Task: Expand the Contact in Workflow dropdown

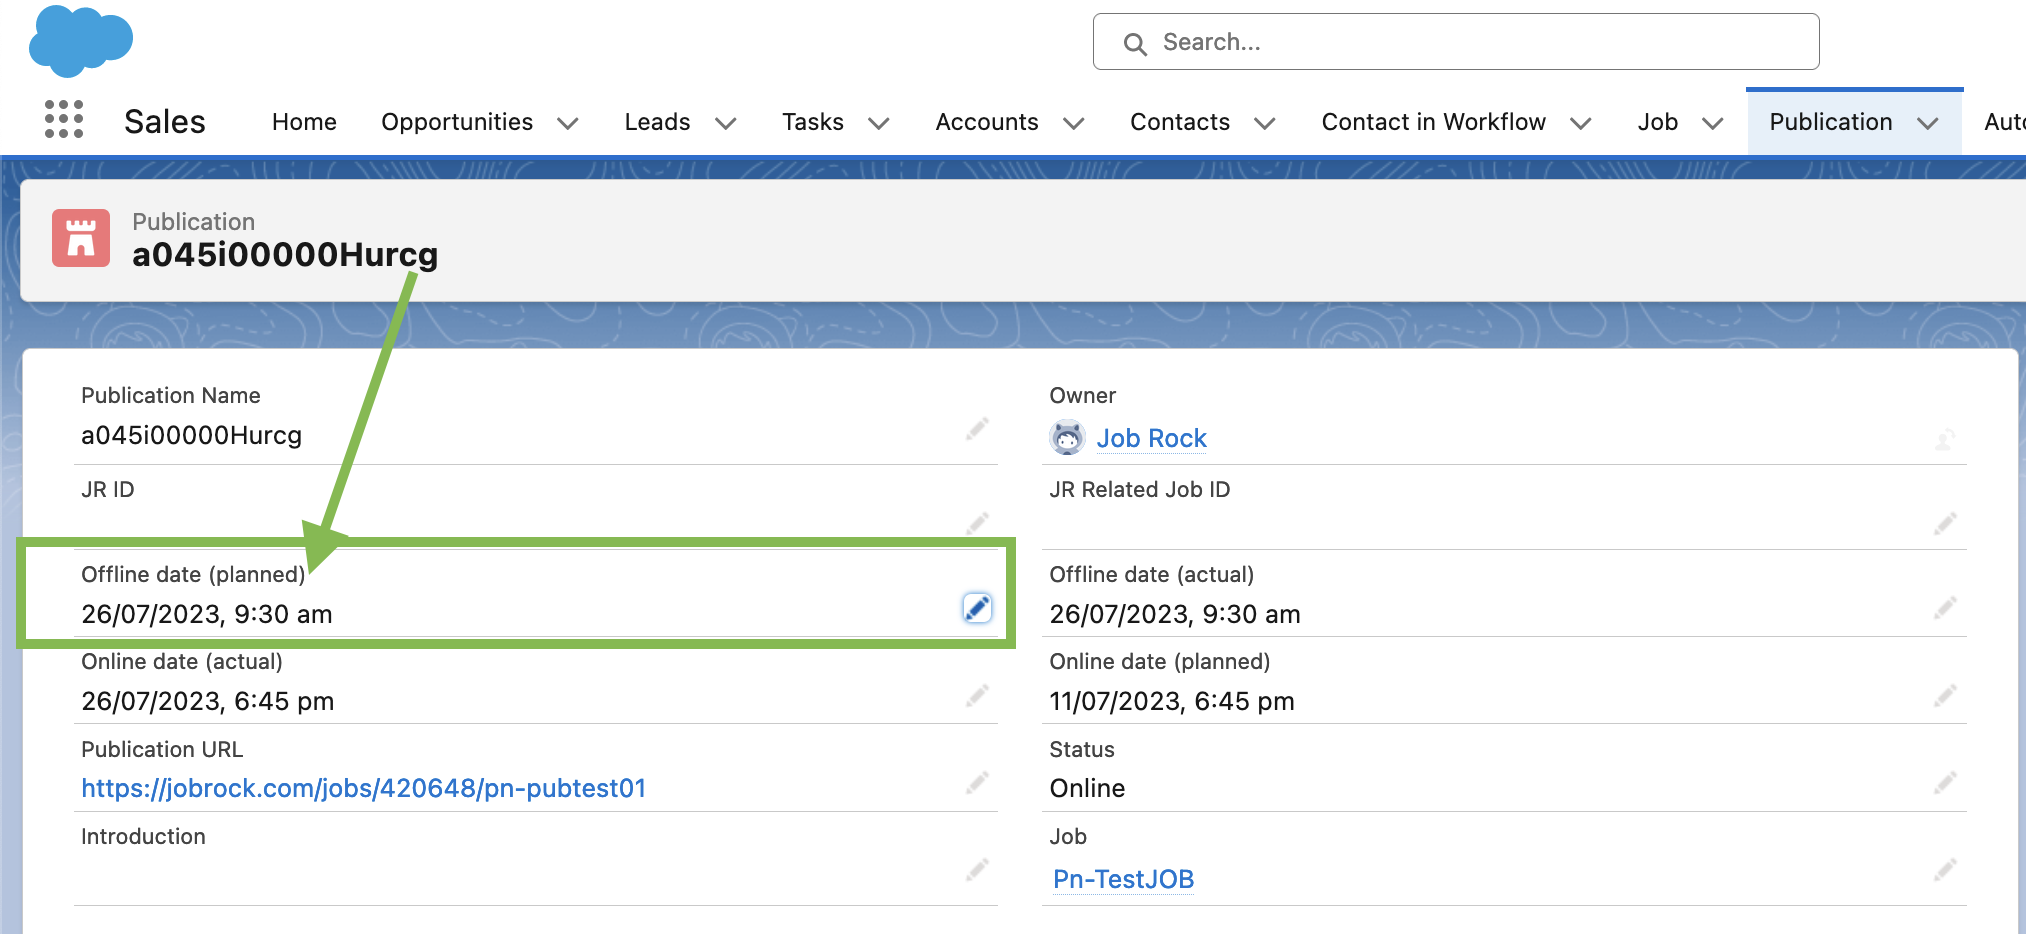Action: click(x=1581, y=123)
